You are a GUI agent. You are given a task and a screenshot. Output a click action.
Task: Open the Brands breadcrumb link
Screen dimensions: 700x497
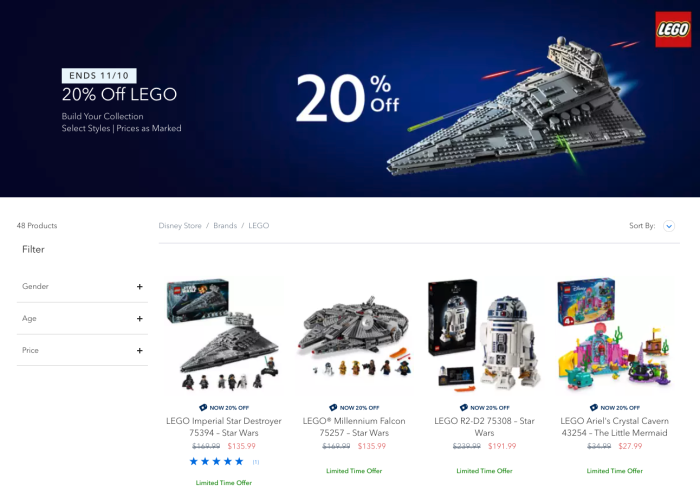(225, 226)
